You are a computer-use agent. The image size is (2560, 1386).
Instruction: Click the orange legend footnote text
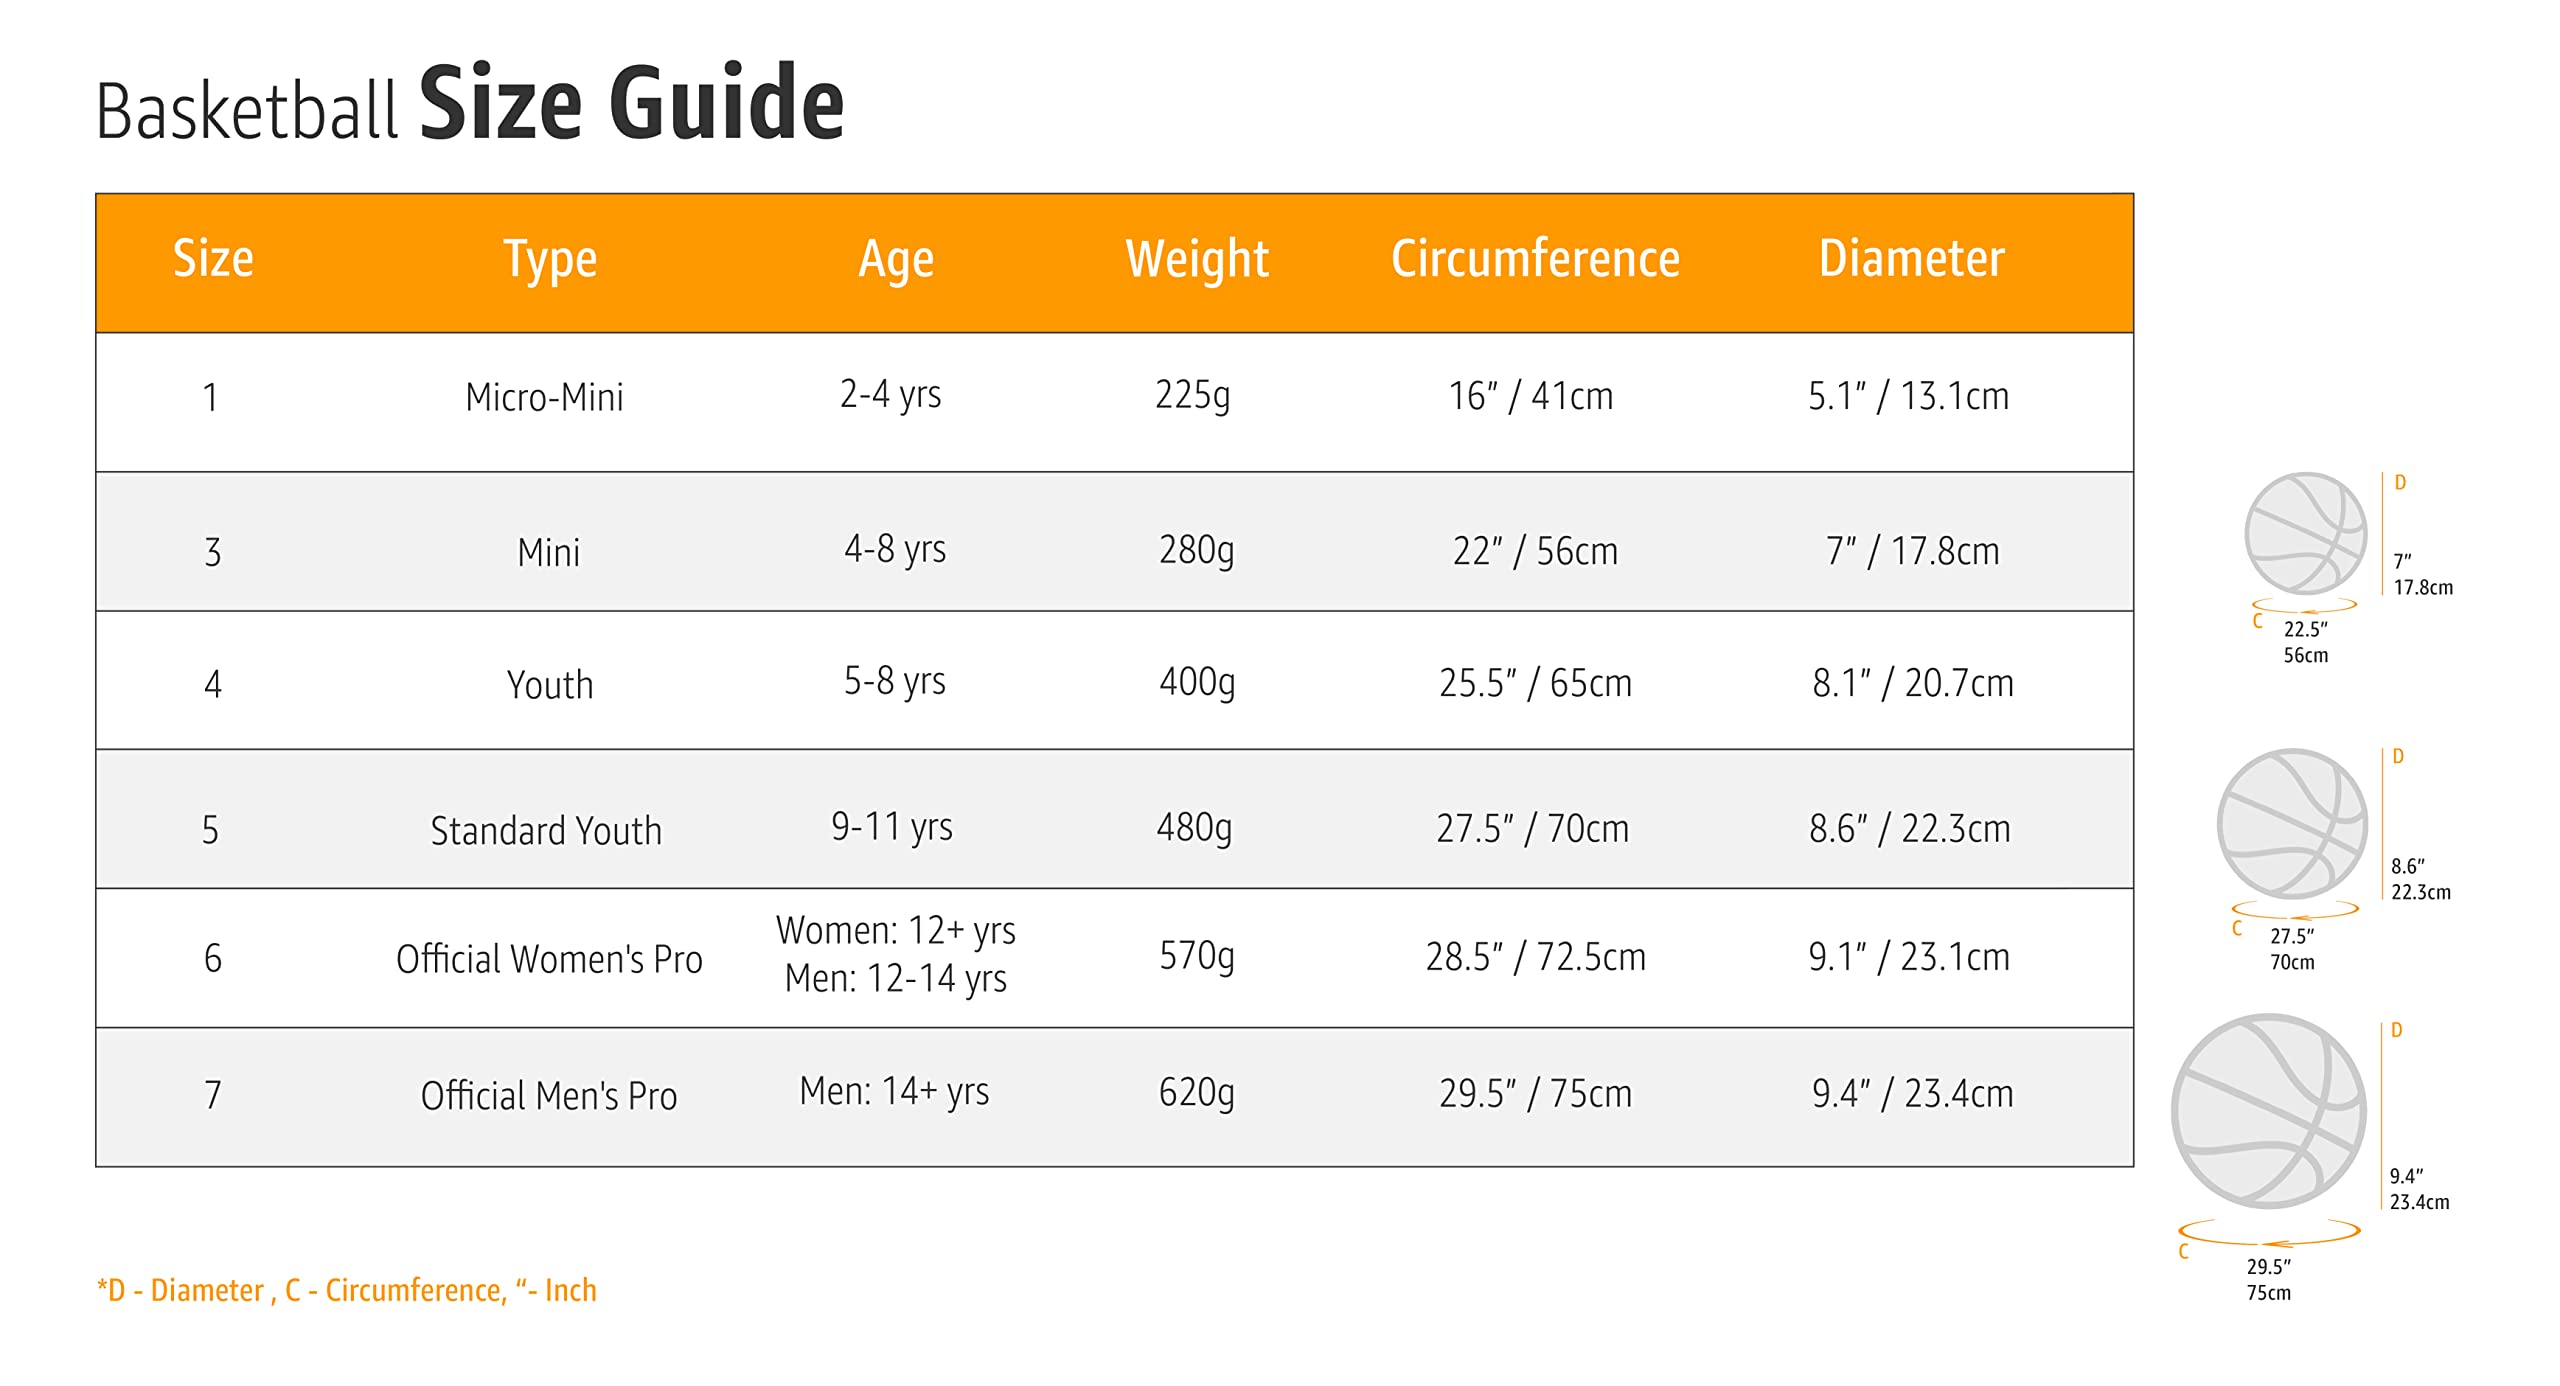[x=346, y=1290]
